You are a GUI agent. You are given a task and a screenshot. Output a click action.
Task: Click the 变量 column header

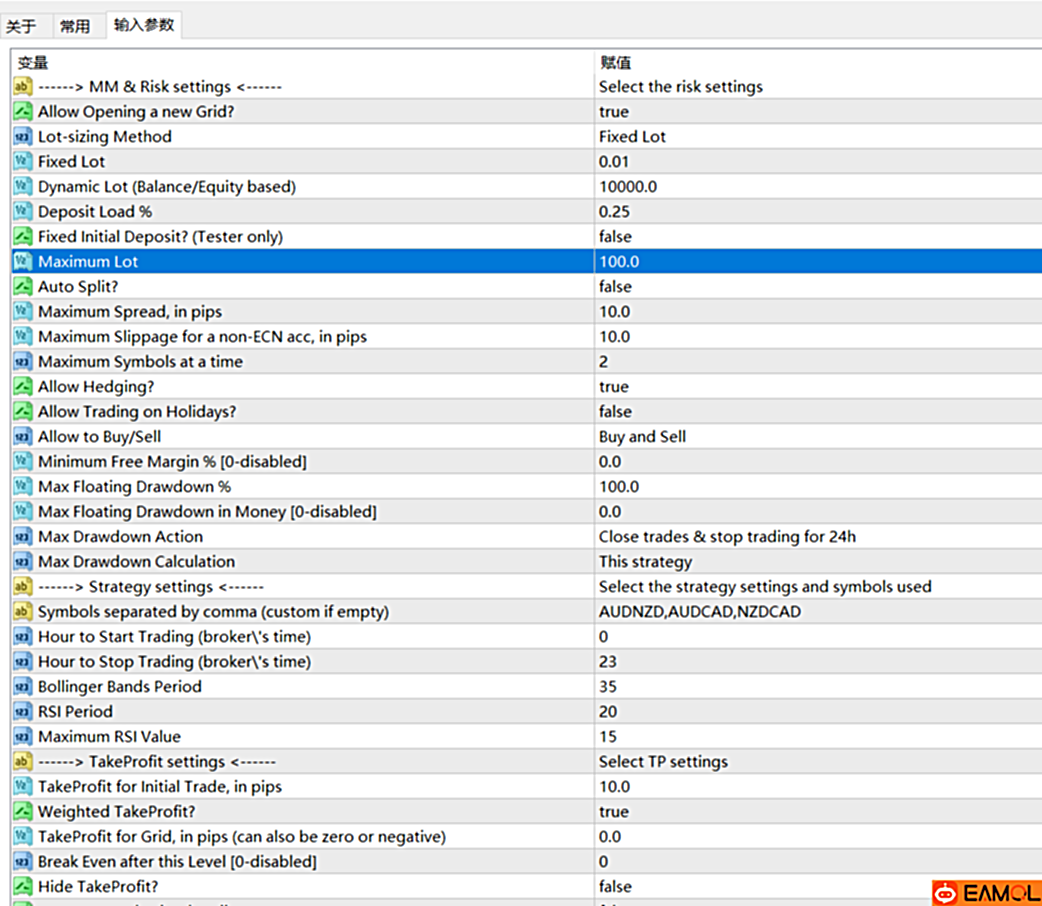click(33, 63)
